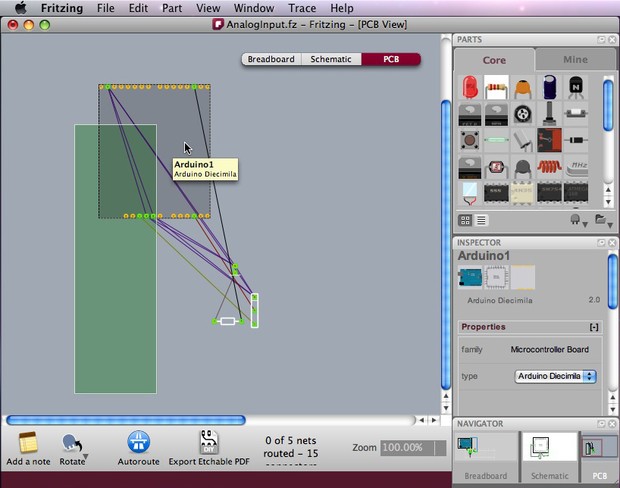
Task: Click the parts bin scroll up arrow
Action: coord(609,190)
